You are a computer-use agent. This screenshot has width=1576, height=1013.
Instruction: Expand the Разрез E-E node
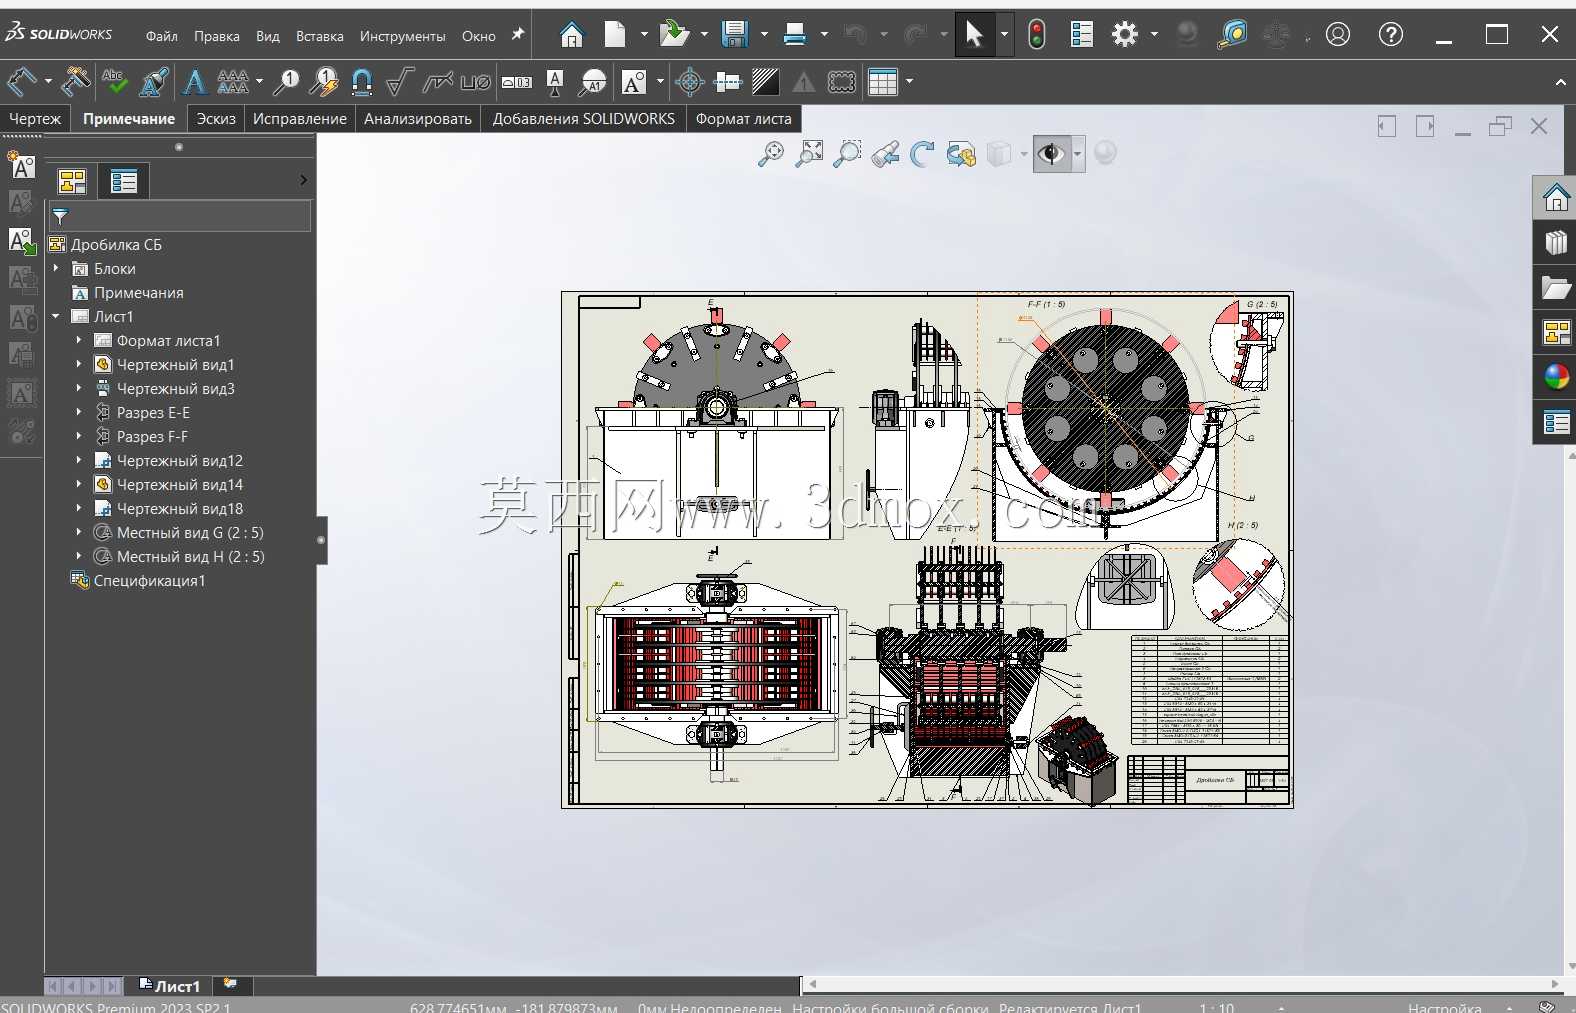pos(79,412)
